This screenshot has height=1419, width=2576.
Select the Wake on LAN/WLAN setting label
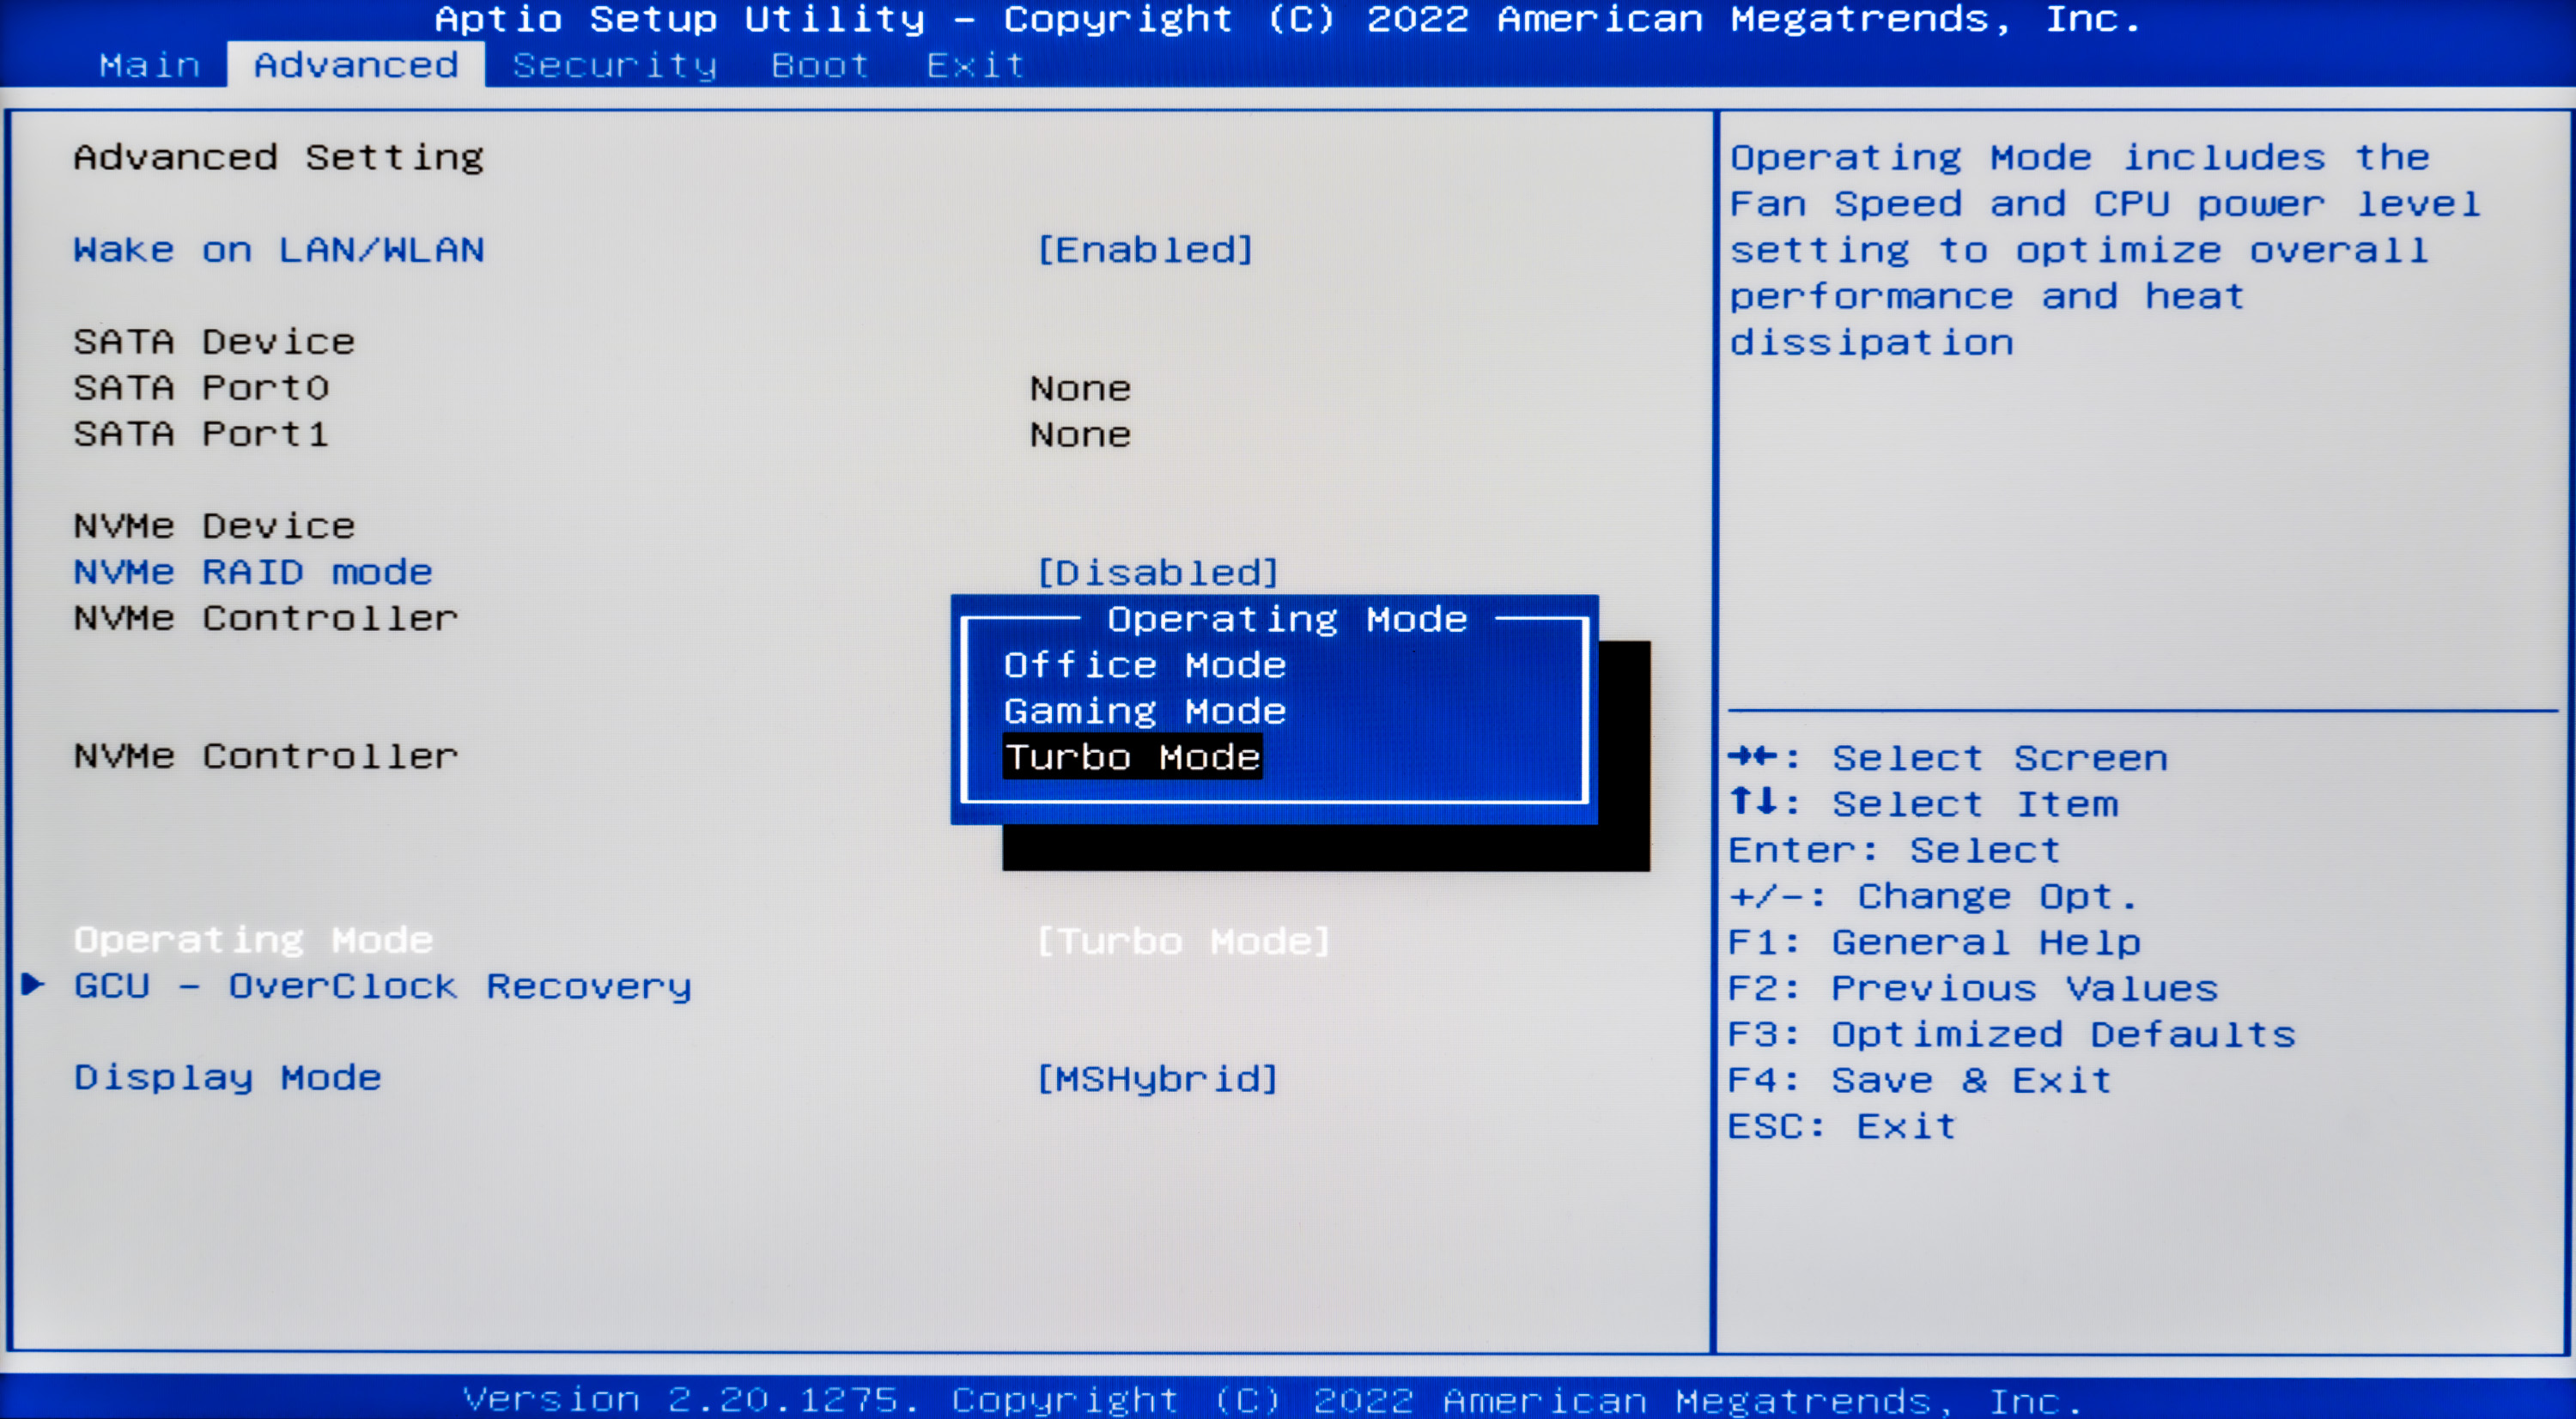click(x=279, y=249)
